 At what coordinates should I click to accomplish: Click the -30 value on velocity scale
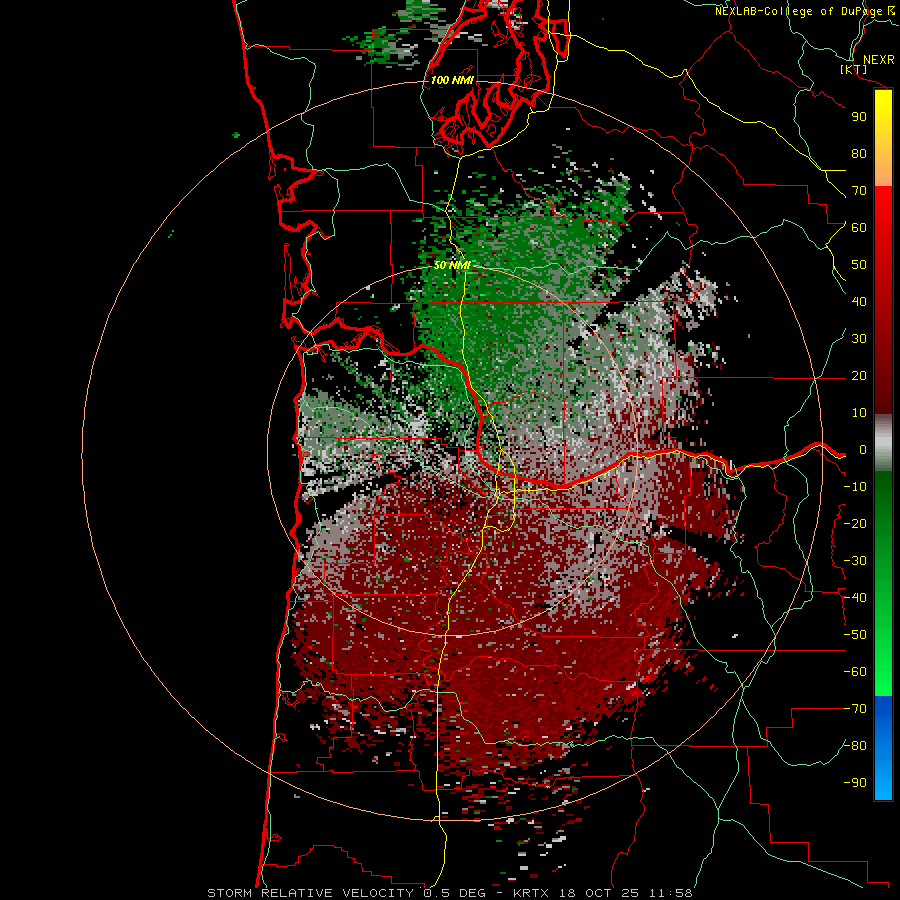point(855,561)
